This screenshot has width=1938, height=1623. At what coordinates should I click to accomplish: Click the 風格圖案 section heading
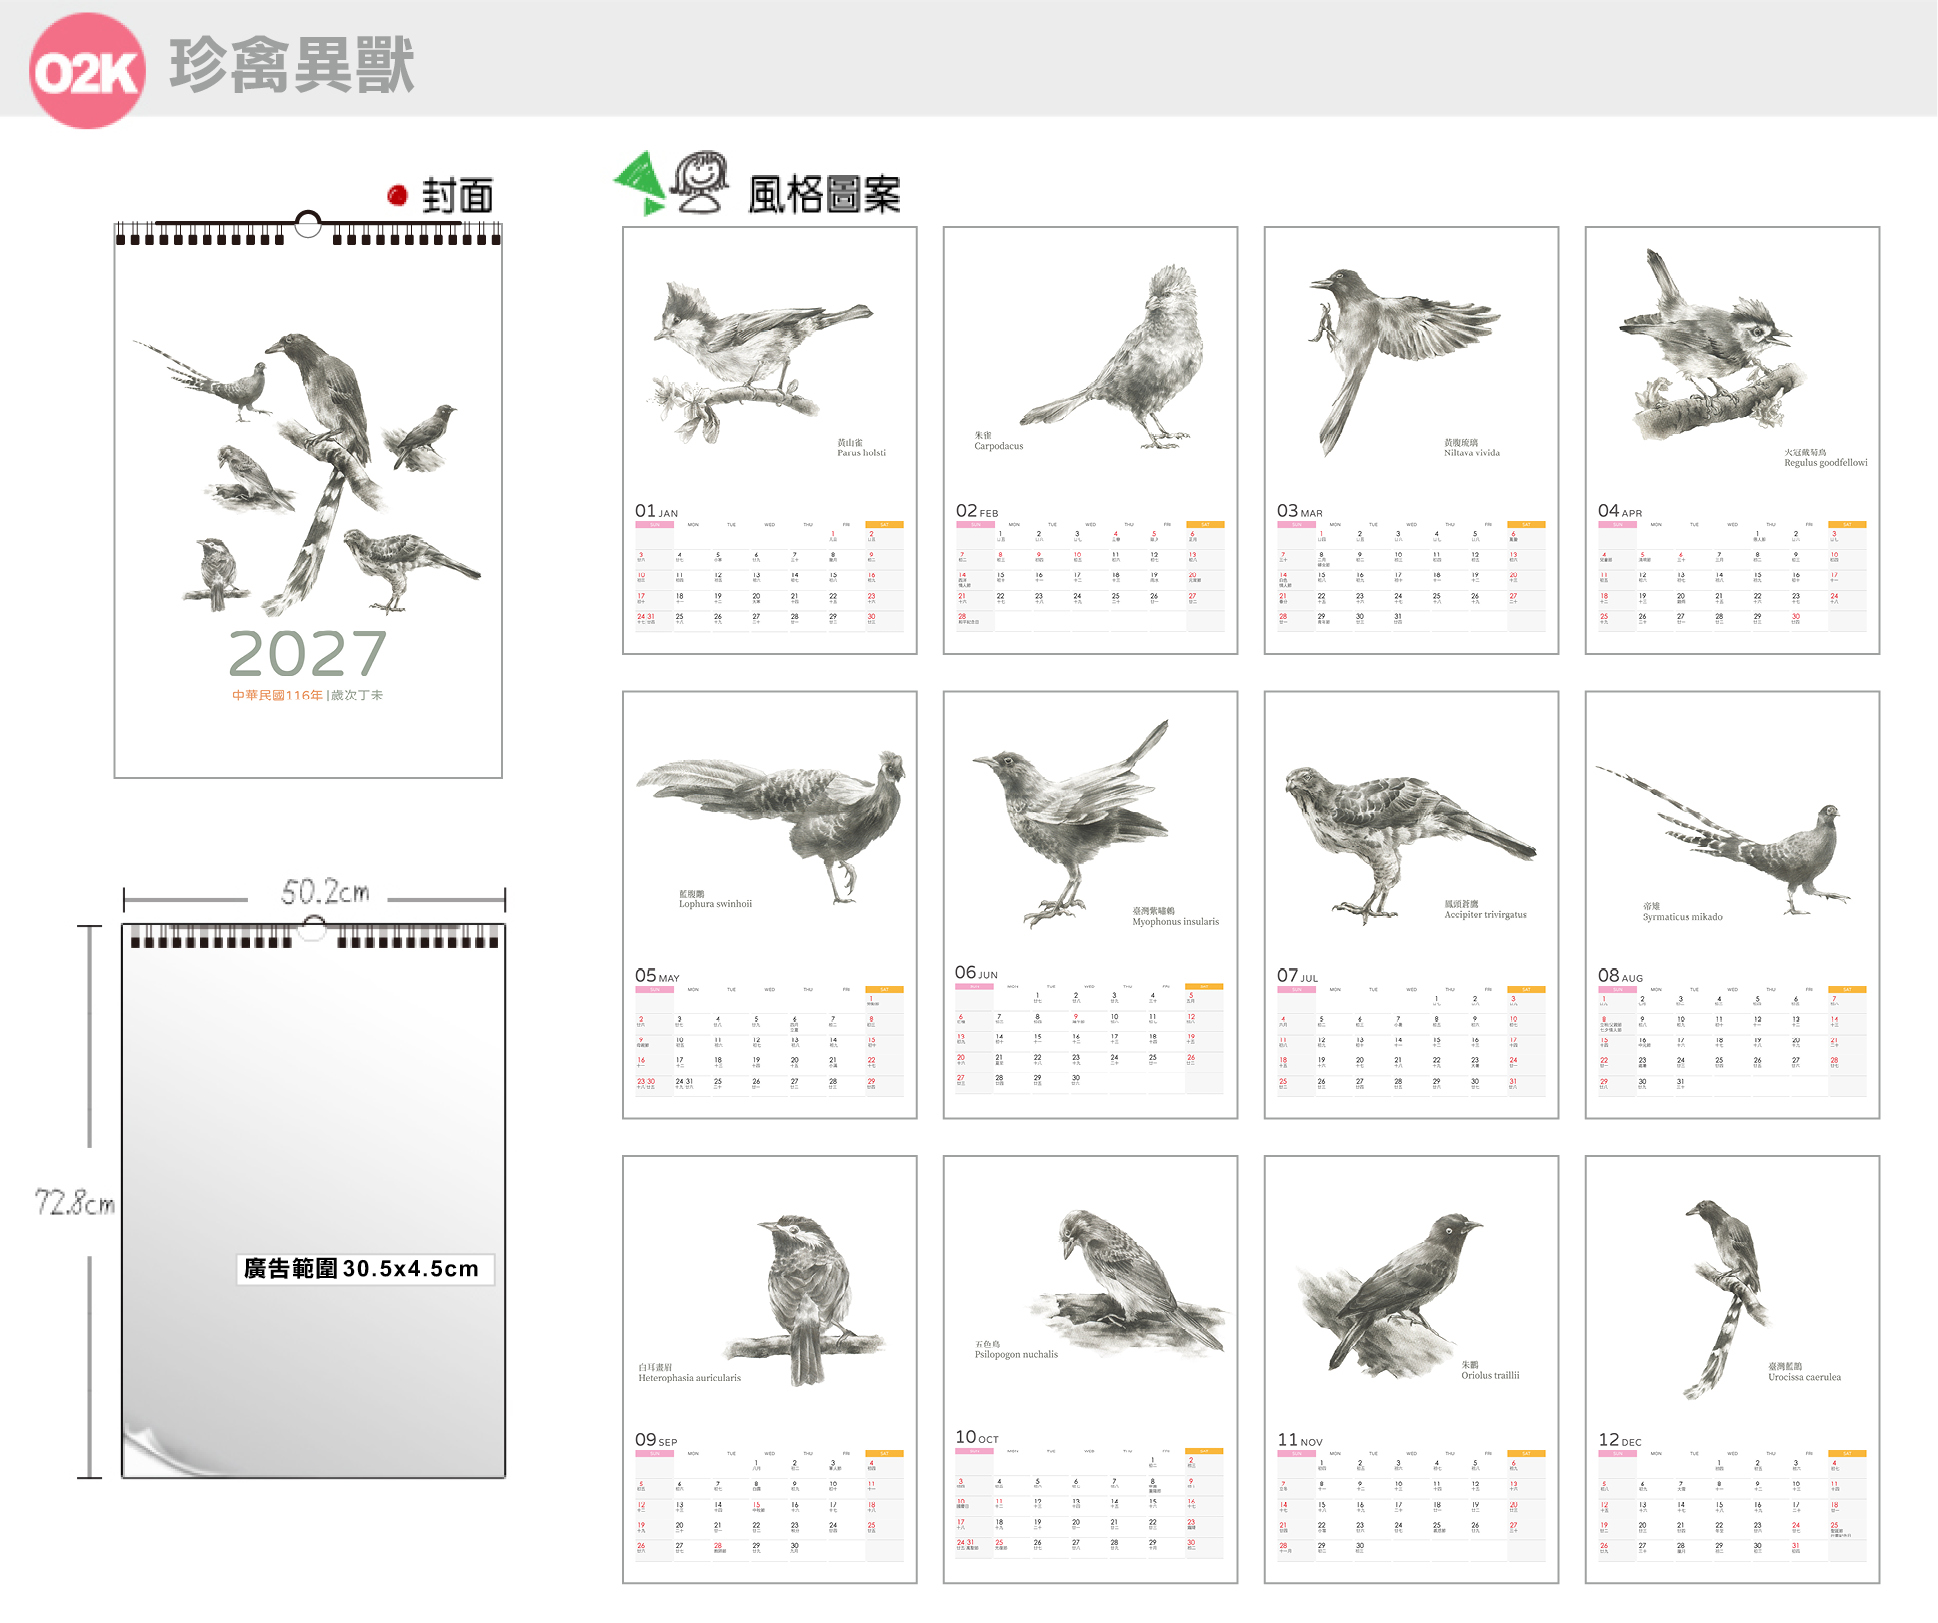pyautogui.click(x=825, y=194)
